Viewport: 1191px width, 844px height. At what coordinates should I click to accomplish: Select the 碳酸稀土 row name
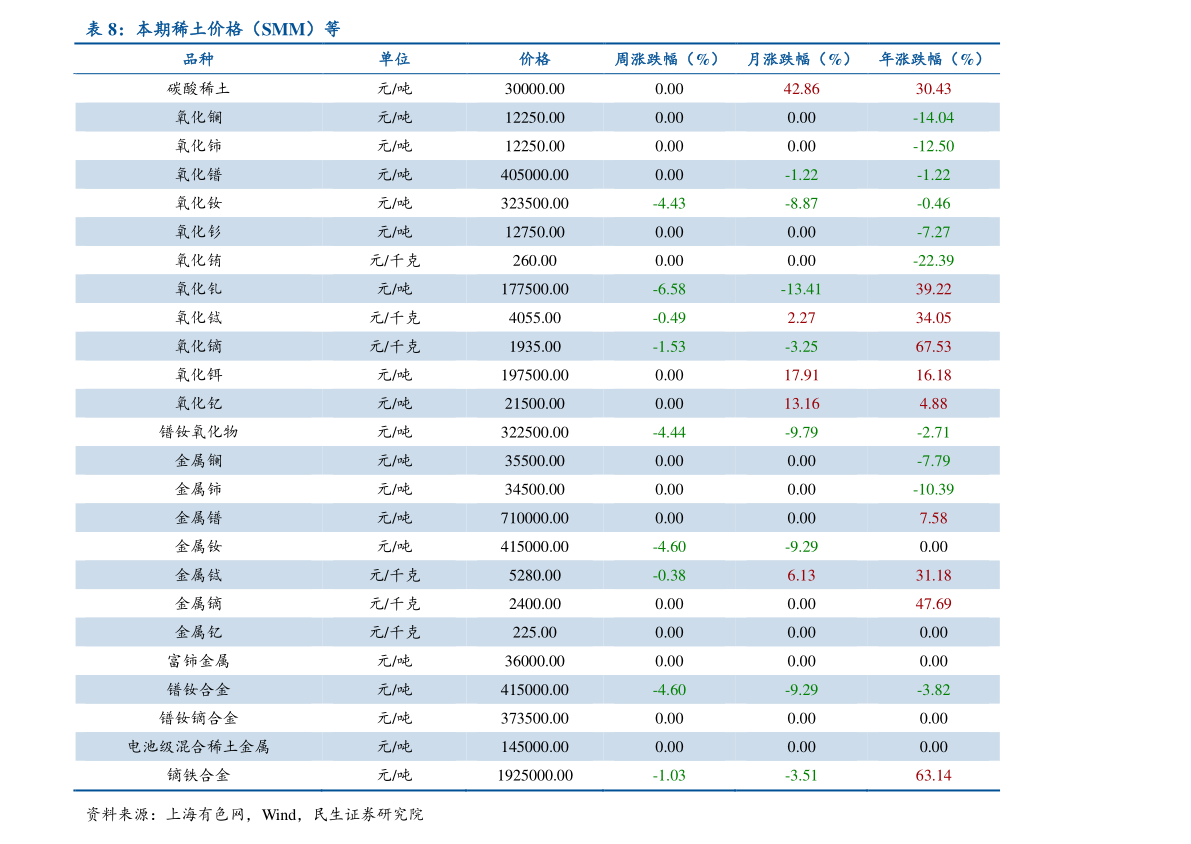coord(198,89)
